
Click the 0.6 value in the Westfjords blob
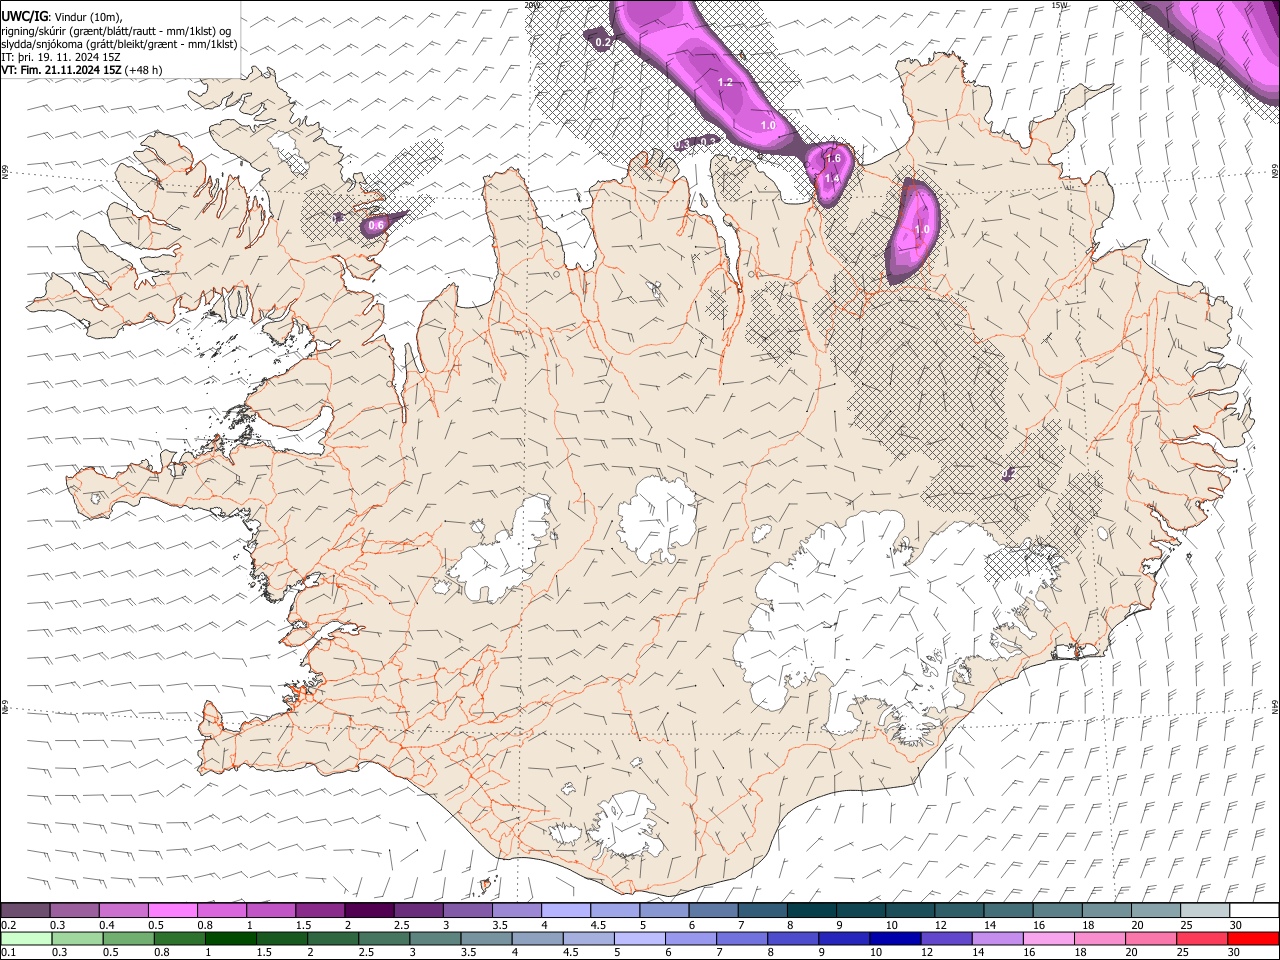(x=376, y=226)
